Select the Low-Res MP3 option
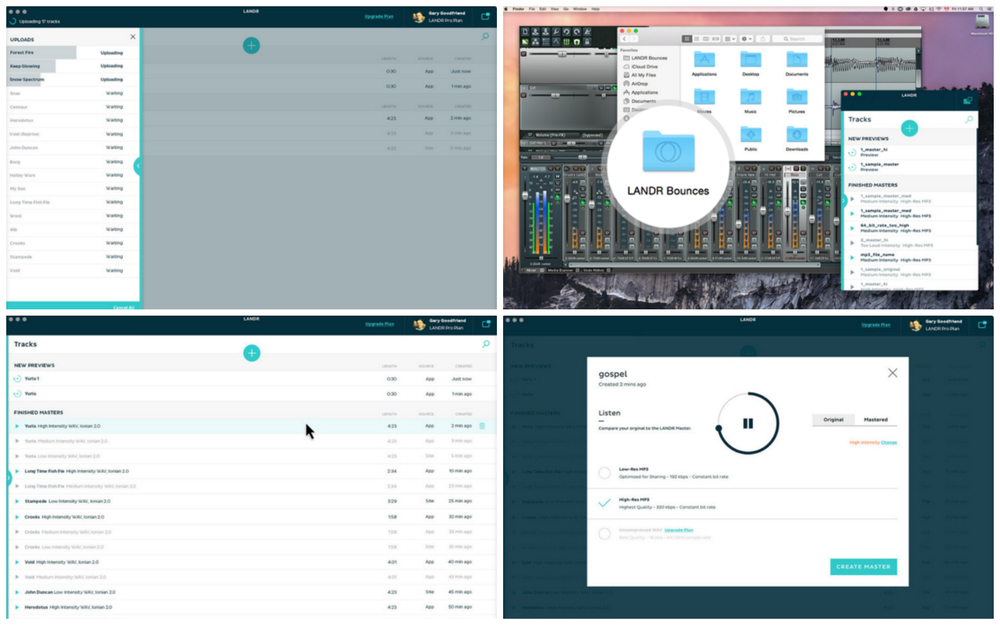The width and height of the screenshot is (1000, 625). (x=604, y=472)
